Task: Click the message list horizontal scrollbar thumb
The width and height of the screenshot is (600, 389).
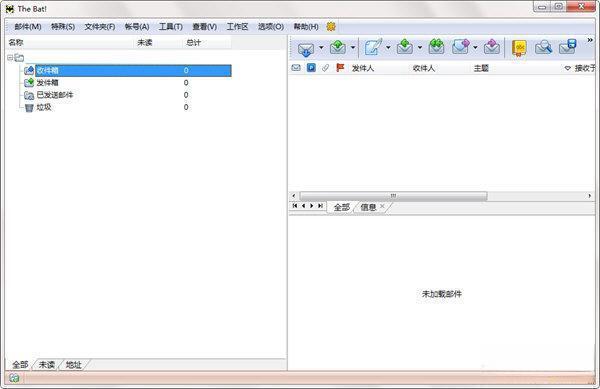Action: point(393,196)
